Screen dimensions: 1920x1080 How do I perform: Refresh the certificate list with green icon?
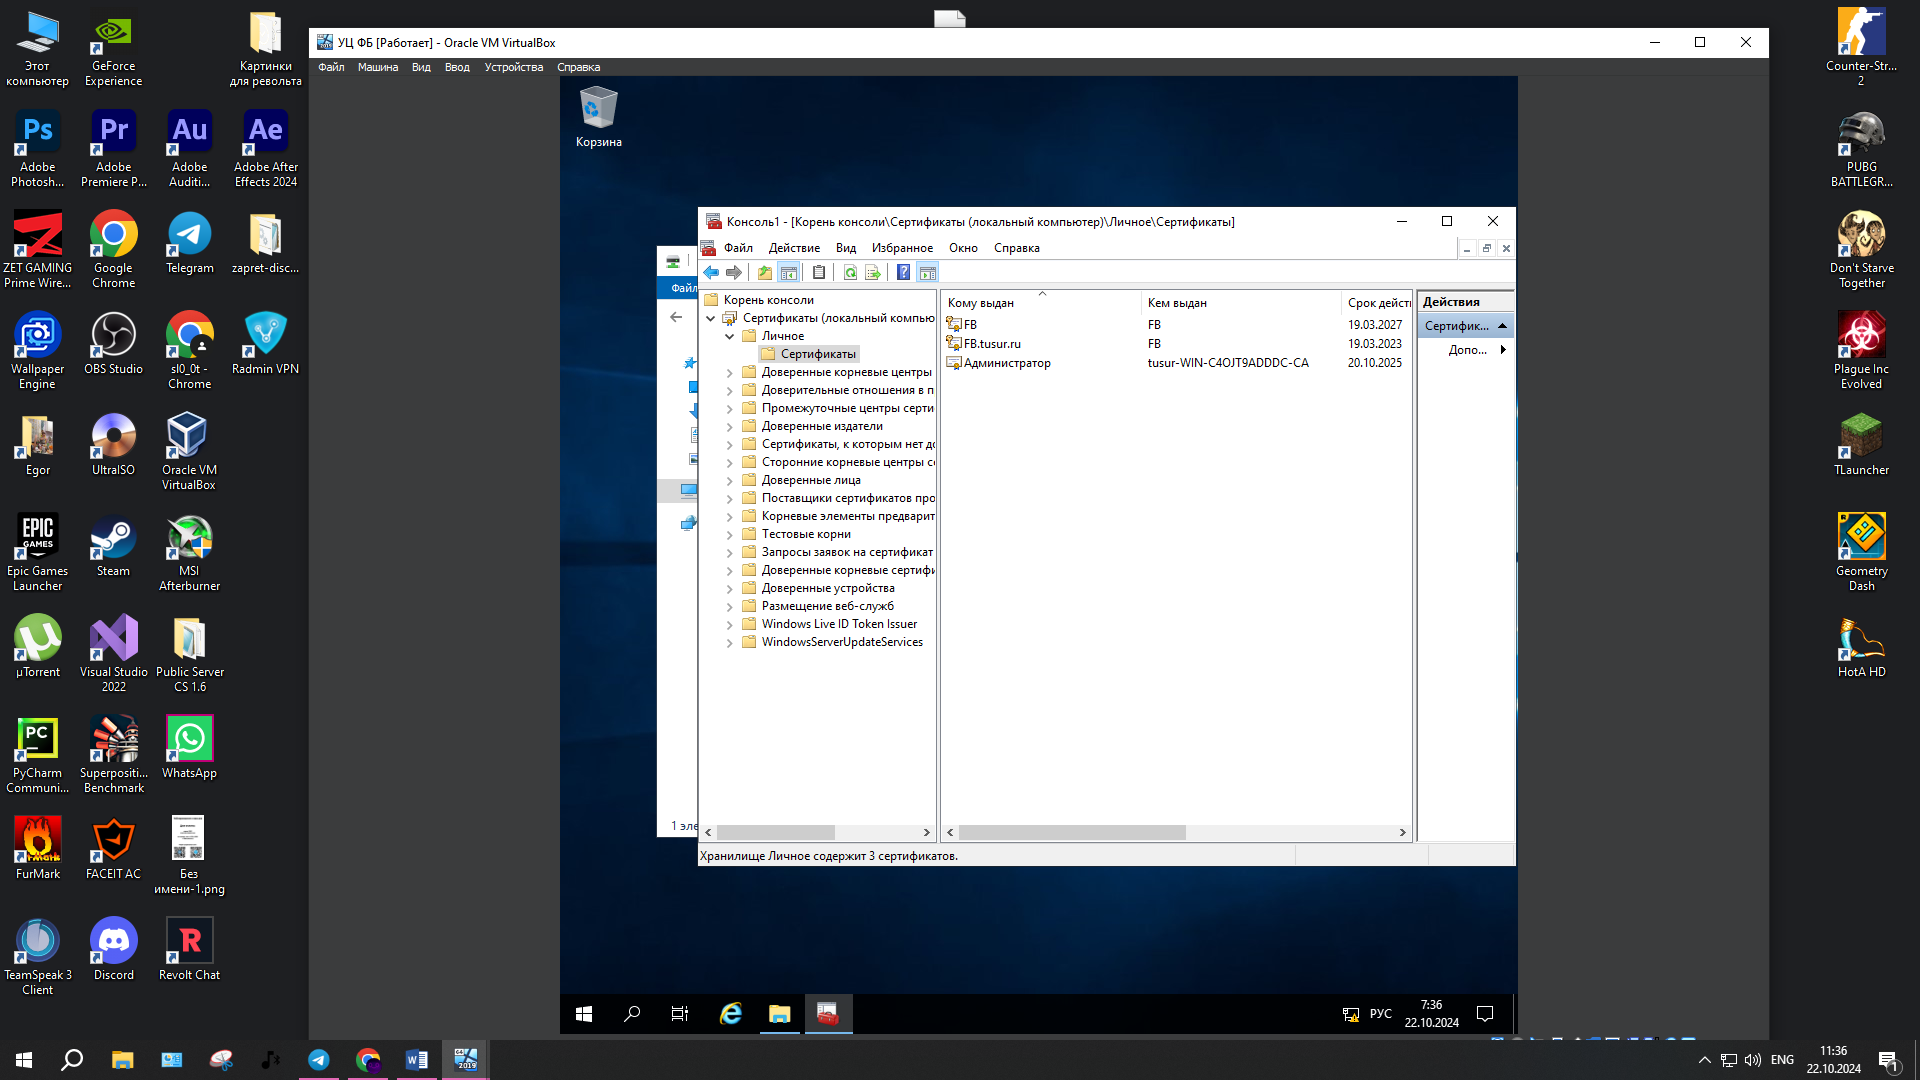pos(850,272)
